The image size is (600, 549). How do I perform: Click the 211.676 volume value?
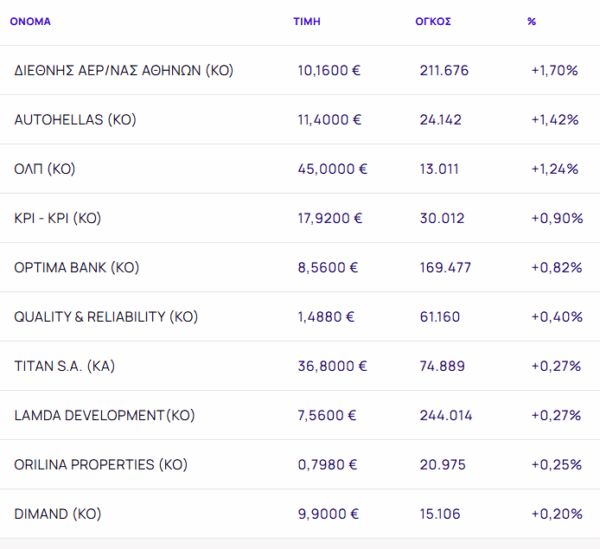[444, 71]
